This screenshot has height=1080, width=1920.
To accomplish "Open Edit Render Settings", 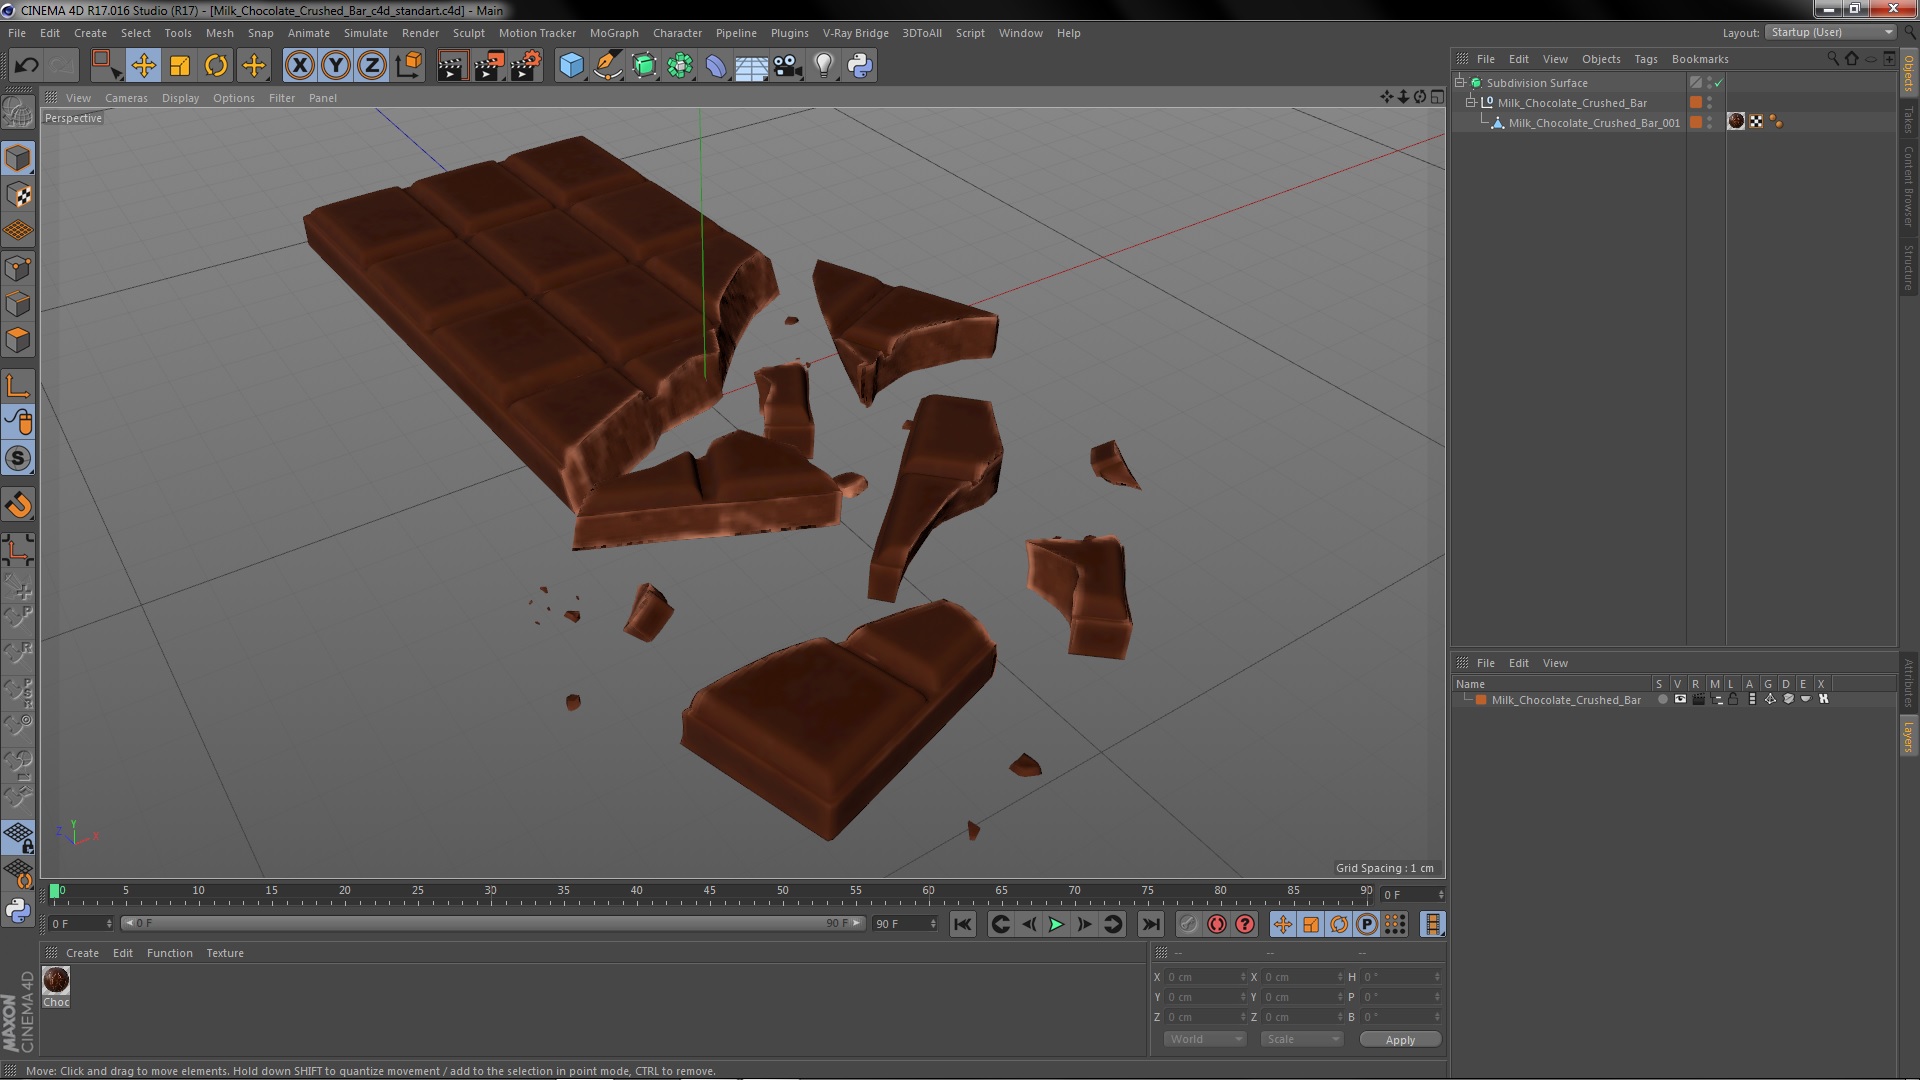I will (x=526, y=66).
